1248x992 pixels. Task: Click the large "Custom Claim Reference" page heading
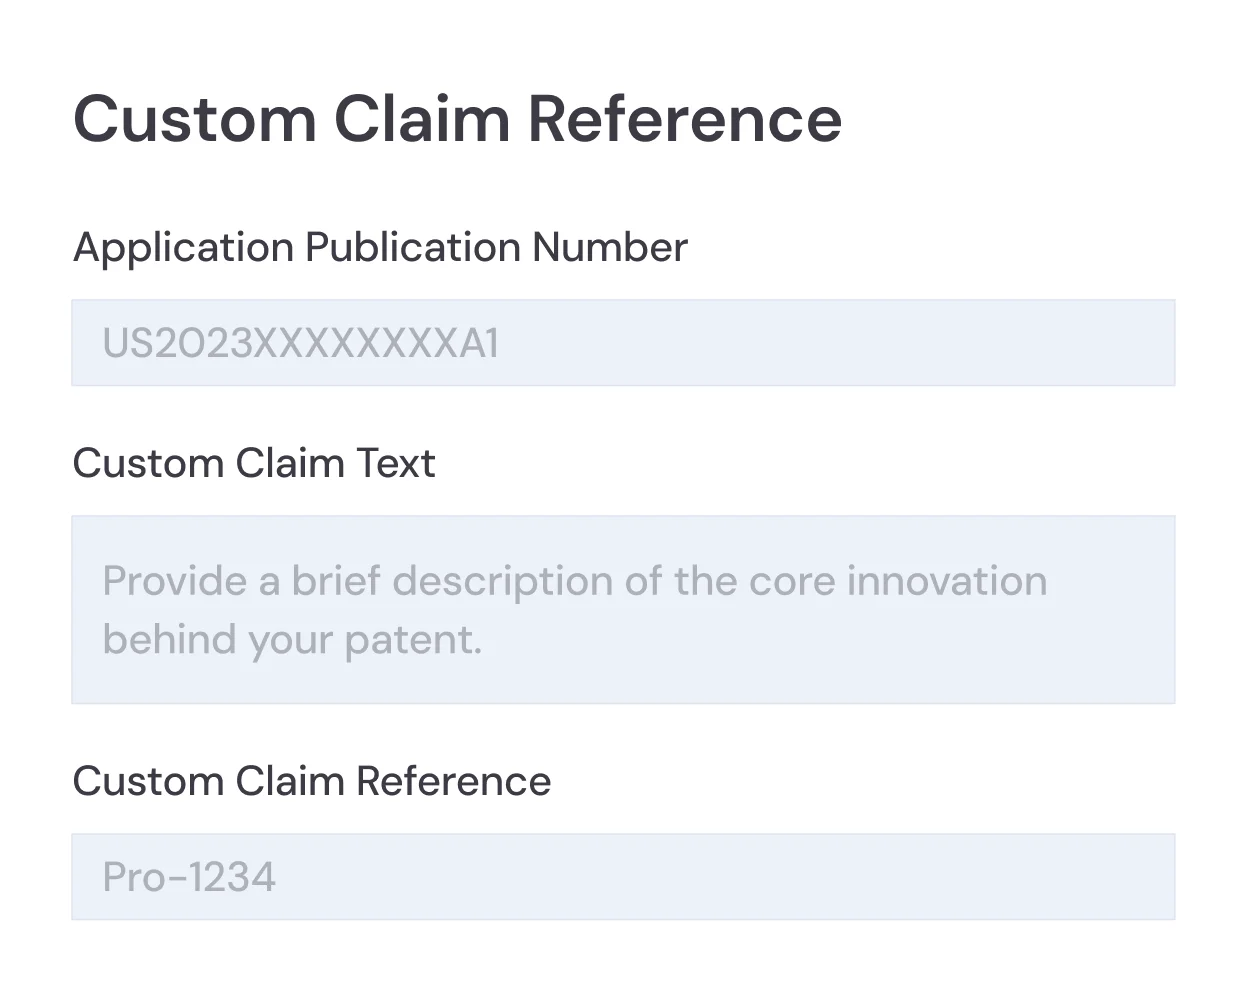click(457, 118)
